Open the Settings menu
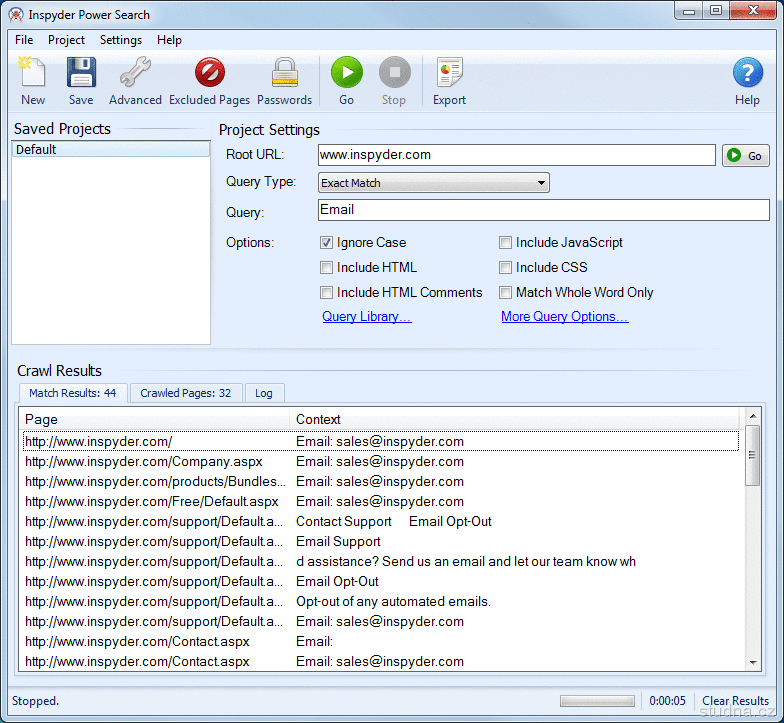 [x=120, y=40]
